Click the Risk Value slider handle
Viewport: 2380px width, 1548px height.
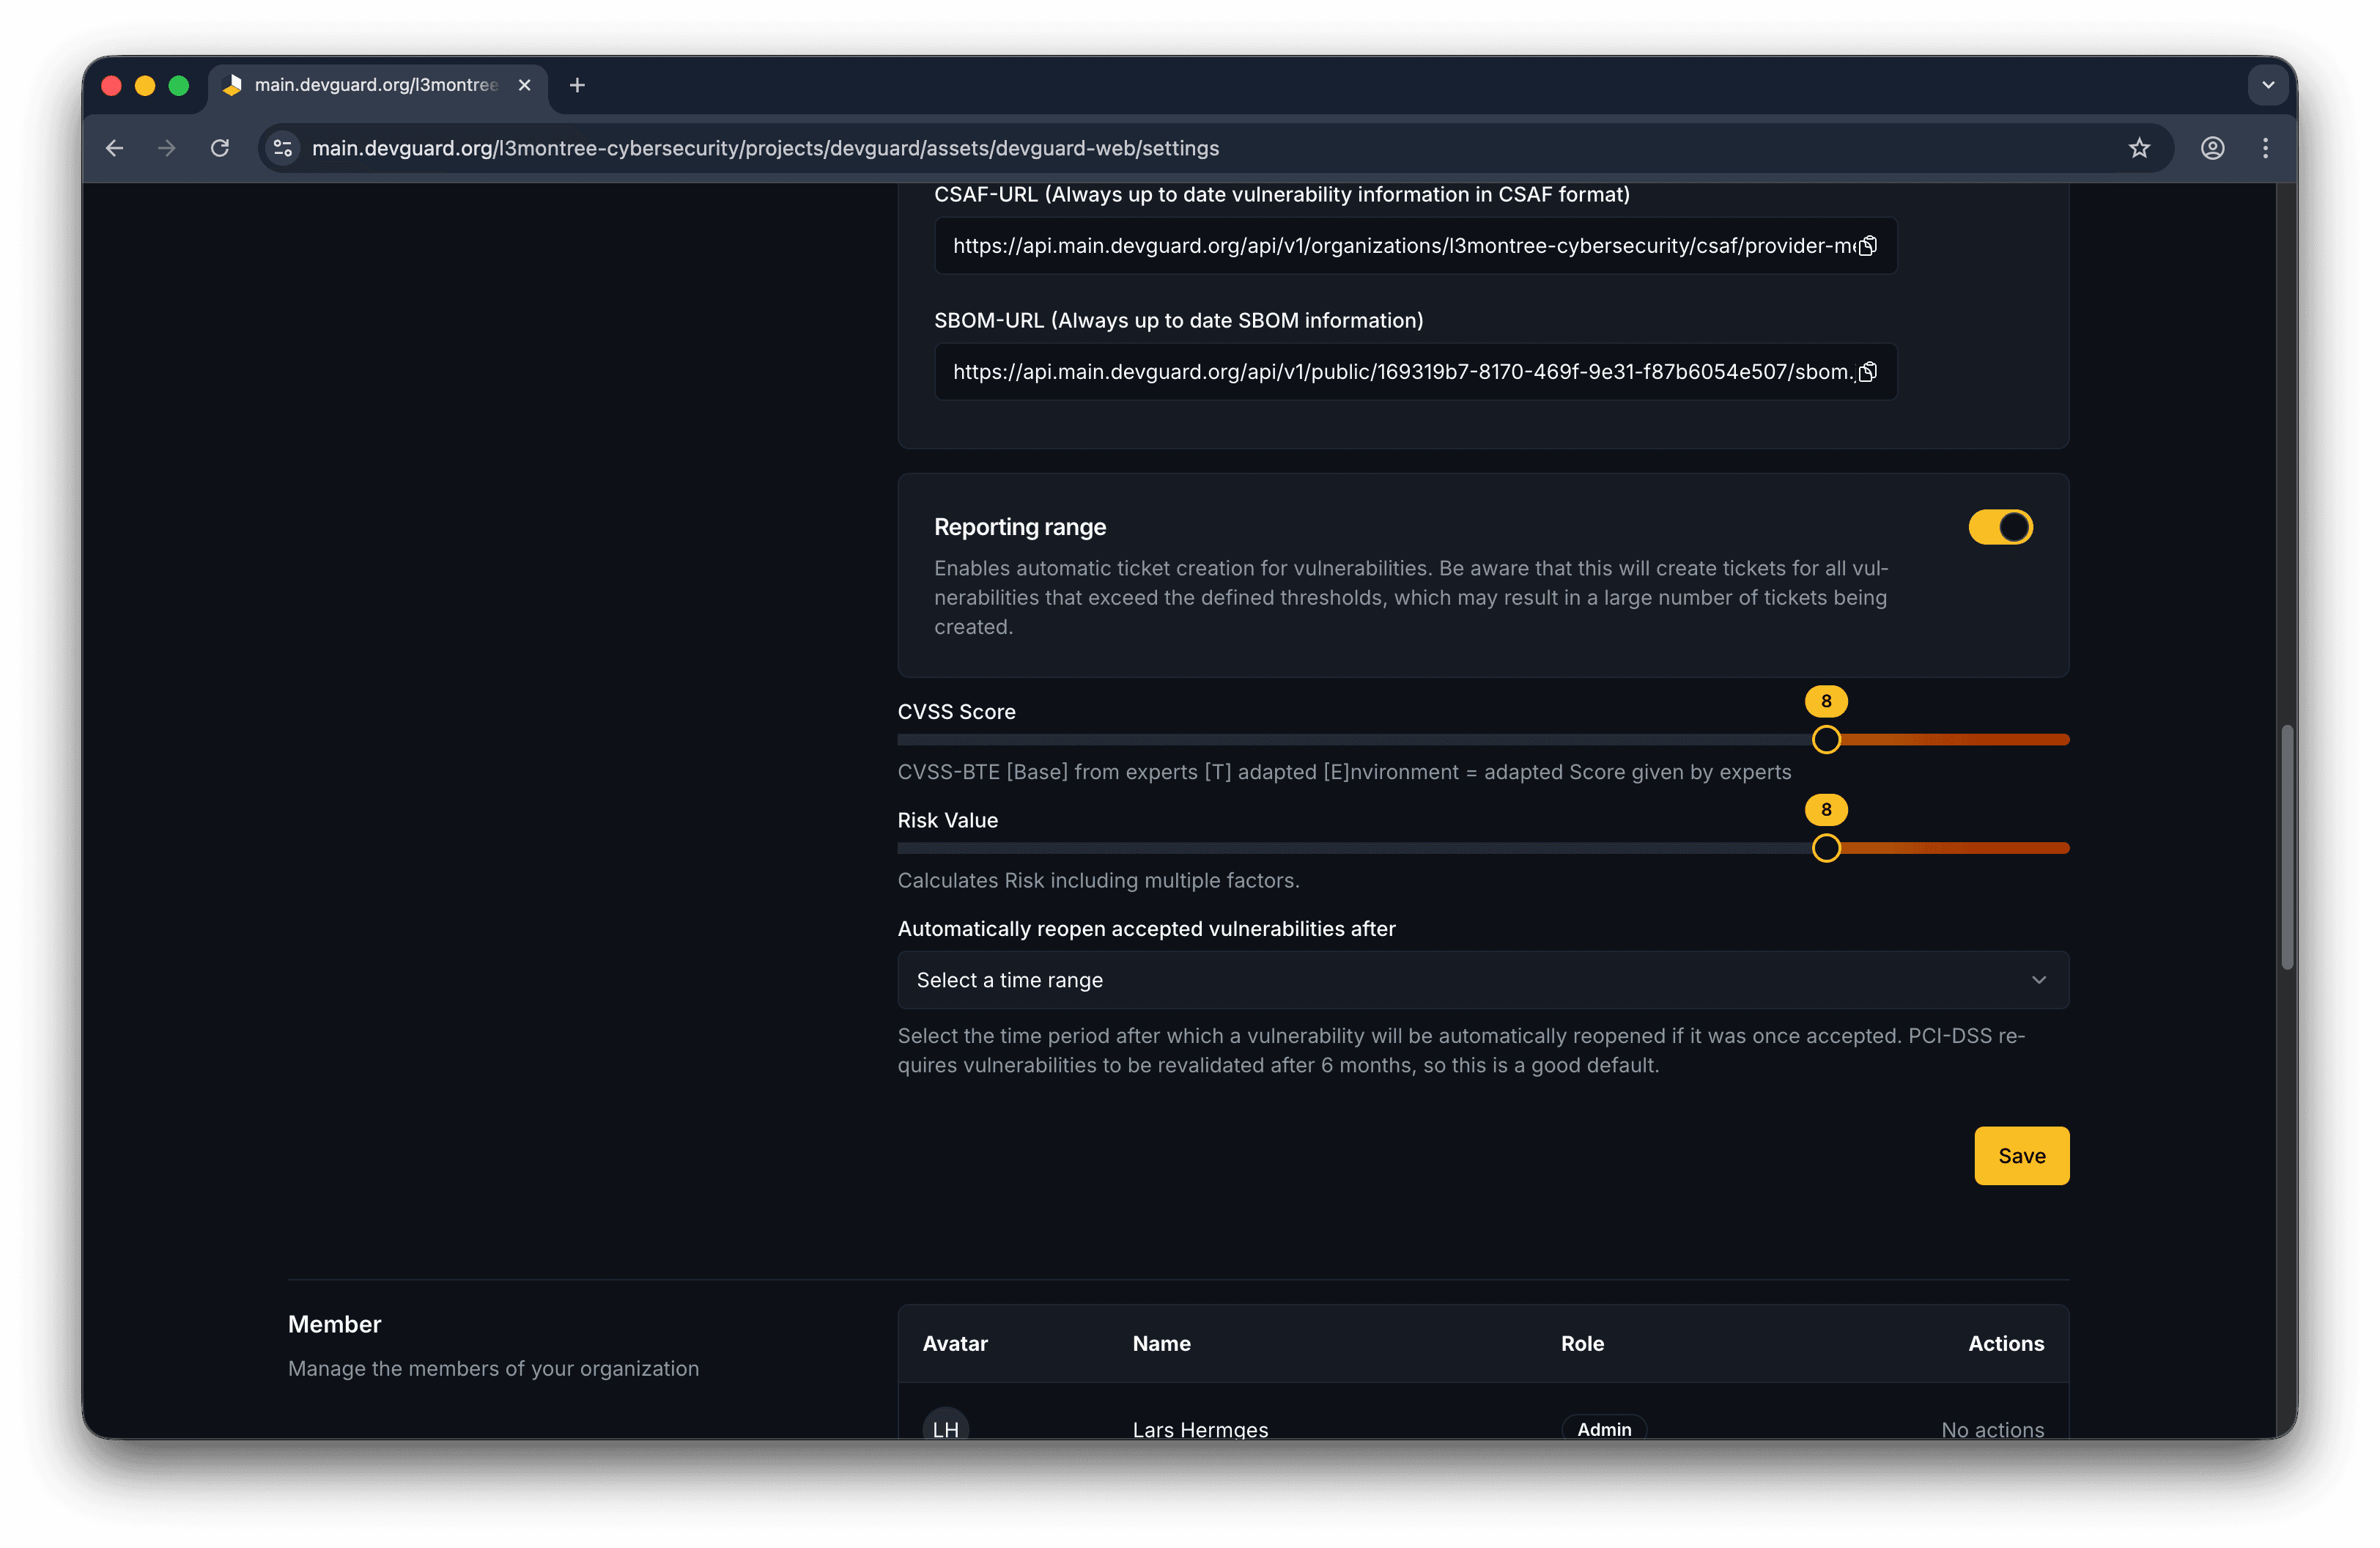[1826, 848]
